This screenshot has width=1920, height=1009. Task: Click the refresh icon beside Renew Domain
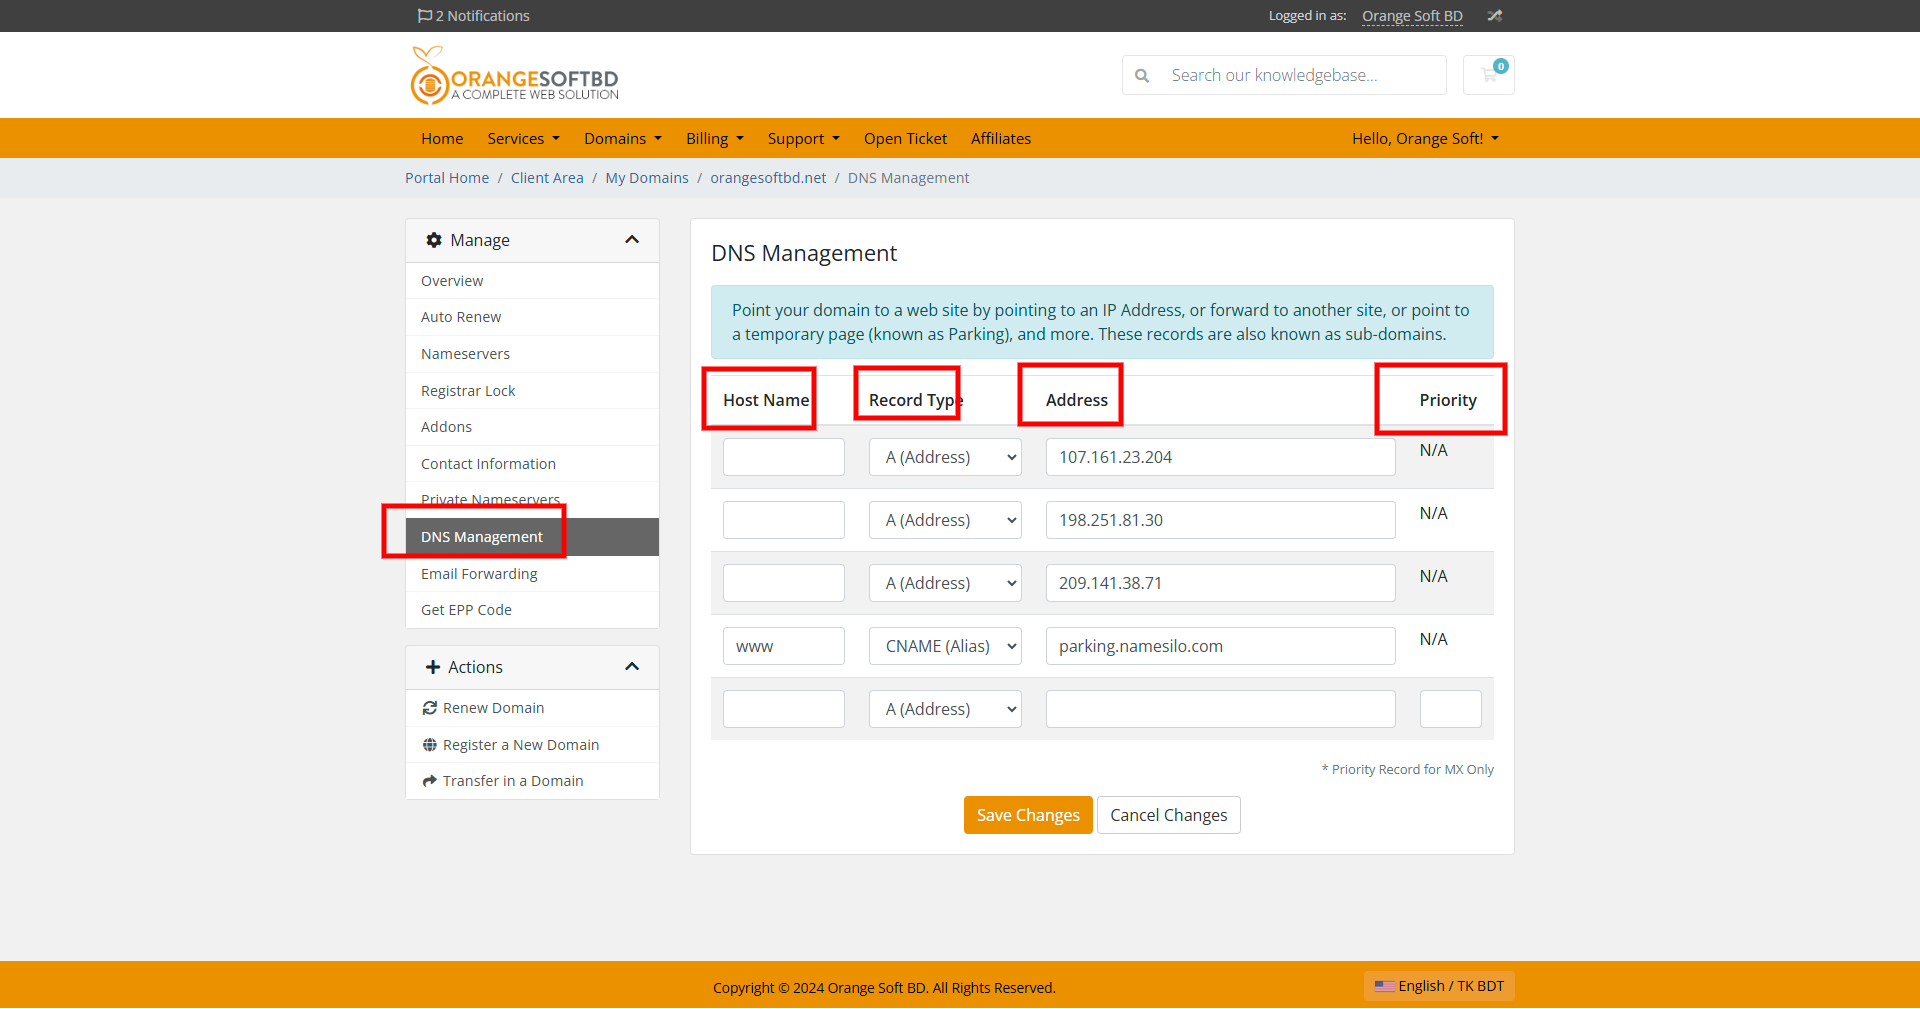click(430, 707)
